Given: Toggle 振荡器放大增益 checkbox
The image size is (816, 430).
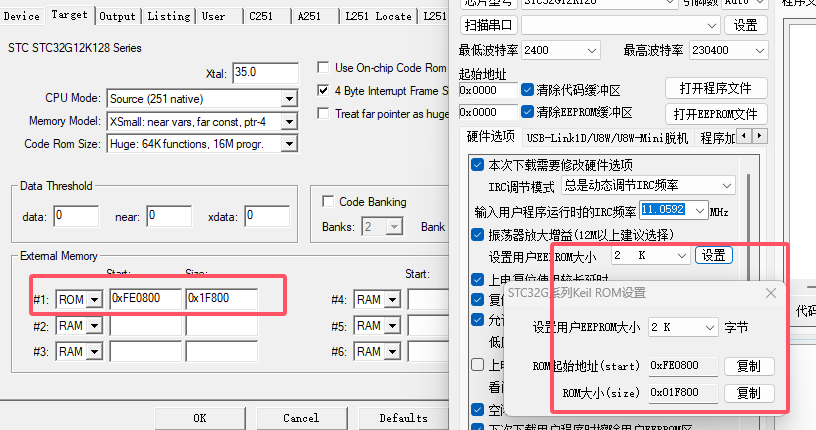Looking at the screenshot, I should [x=477, y=235].
